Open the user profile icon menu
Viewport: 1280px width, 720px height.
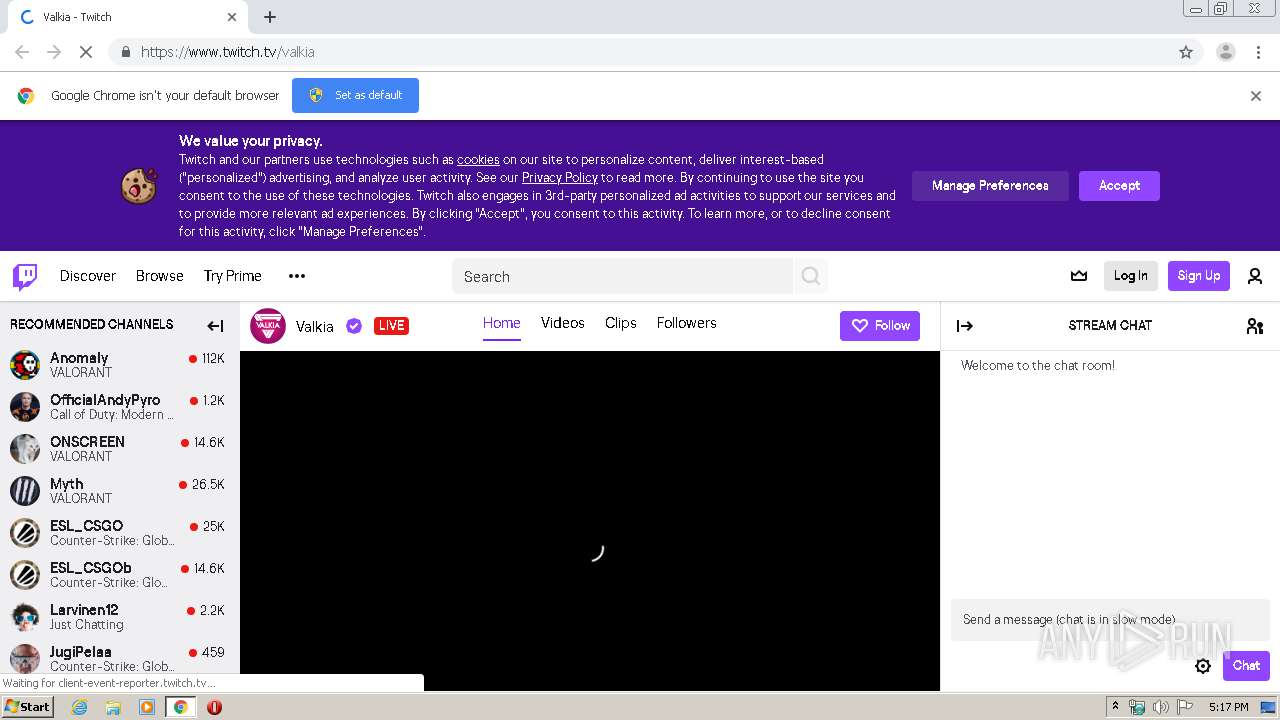1255,276
